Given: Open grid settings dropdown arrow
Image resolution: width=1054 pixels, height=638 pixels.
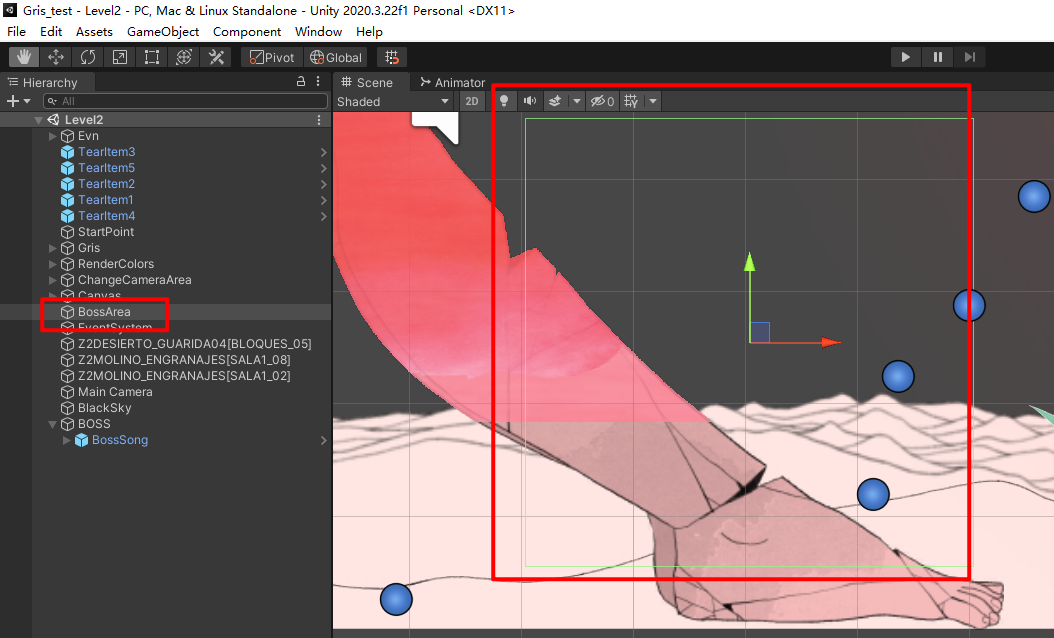Looking at the screenshot, I should tap(653, 102).
